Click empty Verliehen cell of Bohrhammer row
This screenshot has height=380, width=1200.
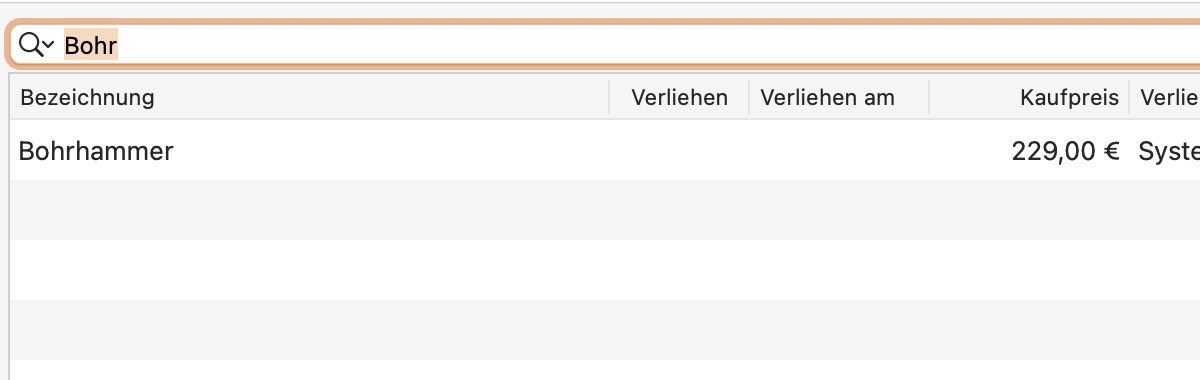click(679, 151)
